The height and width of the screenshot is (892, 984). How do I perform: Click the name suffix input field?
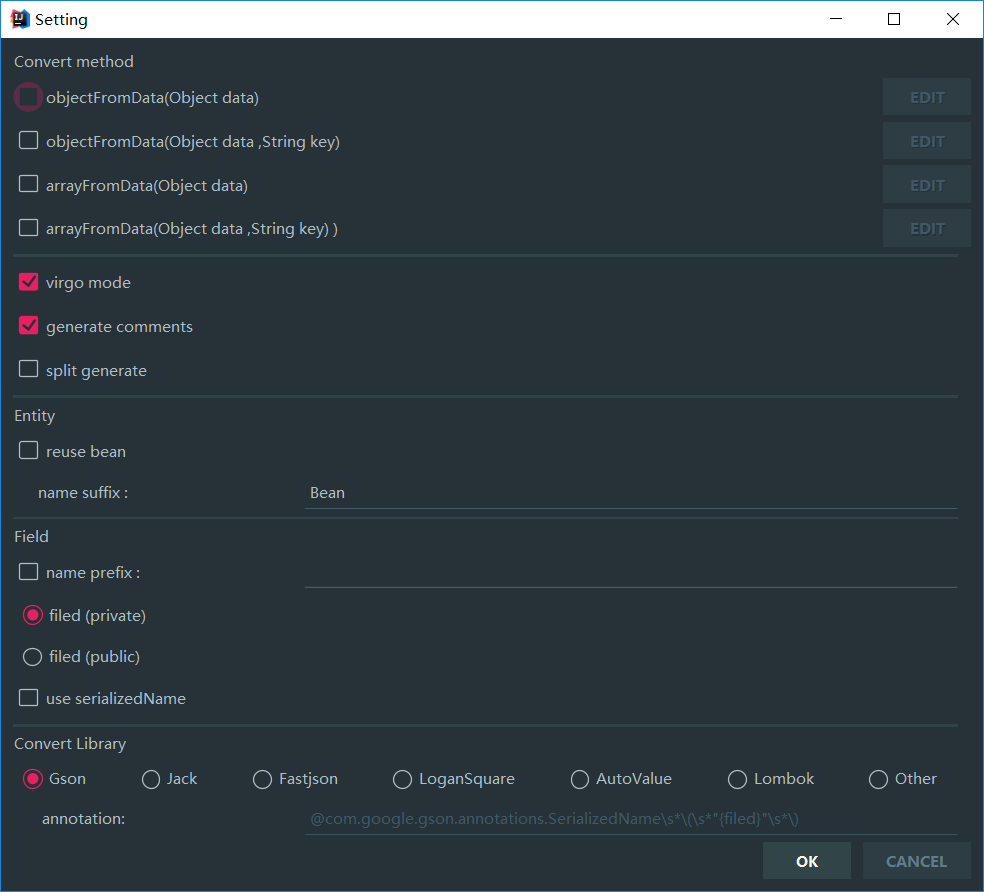630,493
